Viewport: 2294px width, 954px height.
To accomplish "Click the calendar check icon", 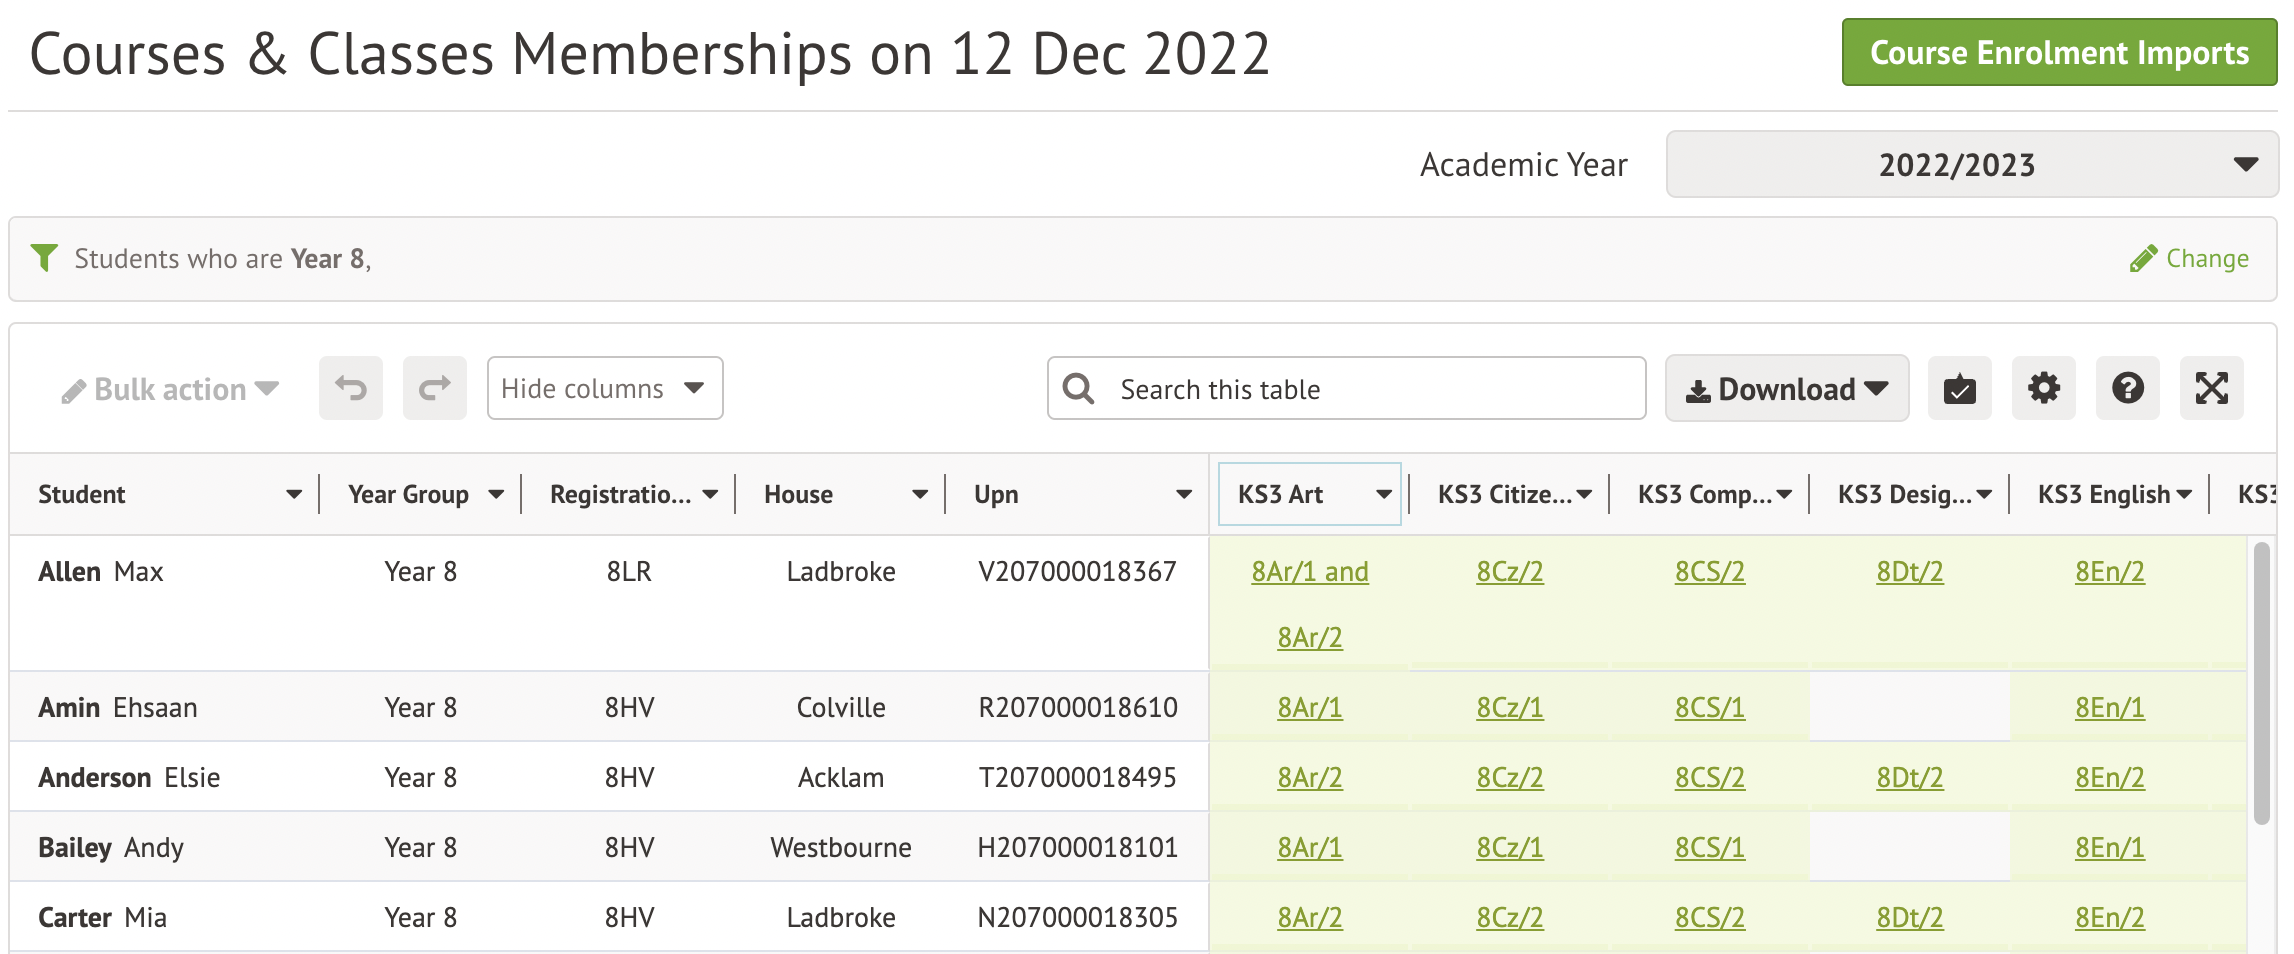I will (1959, 388).
